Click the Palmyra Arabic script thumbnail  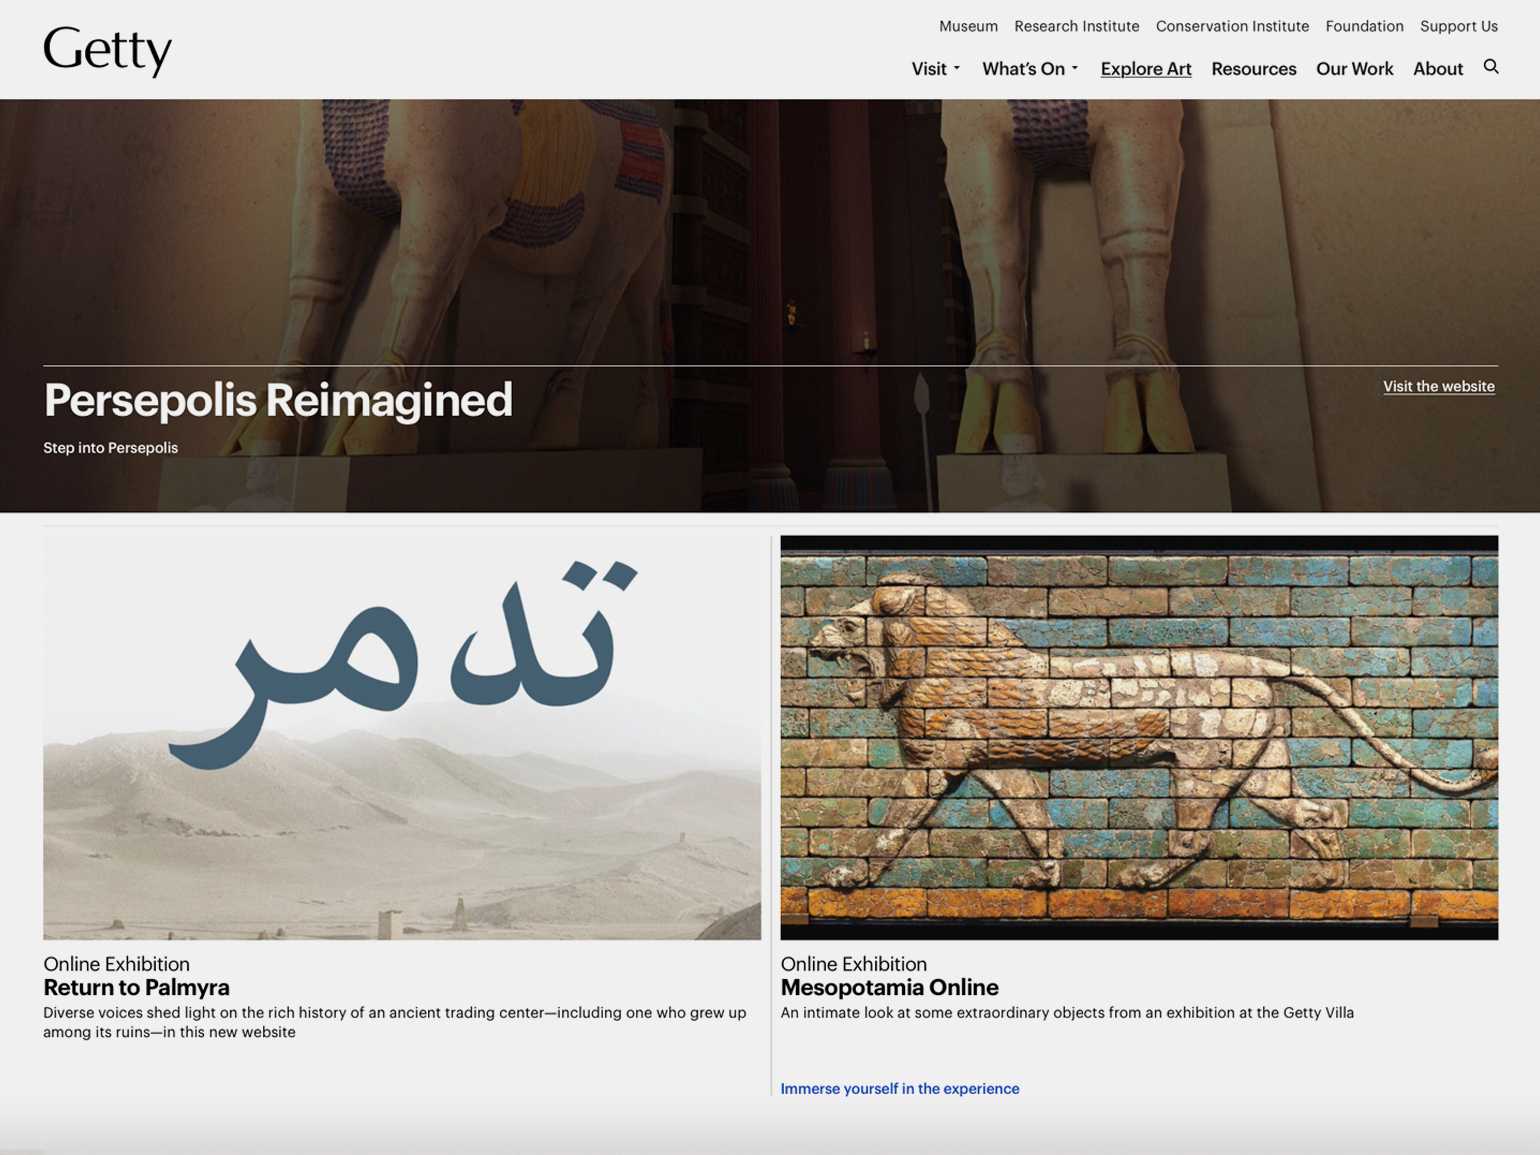[402, 737]
